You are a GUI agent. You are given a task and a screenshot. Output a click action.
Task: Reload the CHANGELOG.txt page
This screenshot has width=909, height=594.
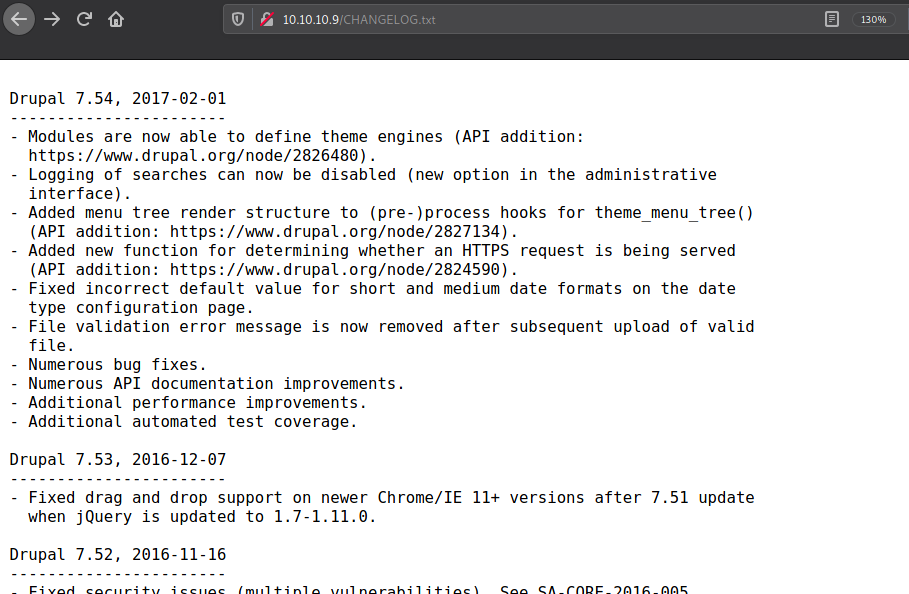[84, 19]
